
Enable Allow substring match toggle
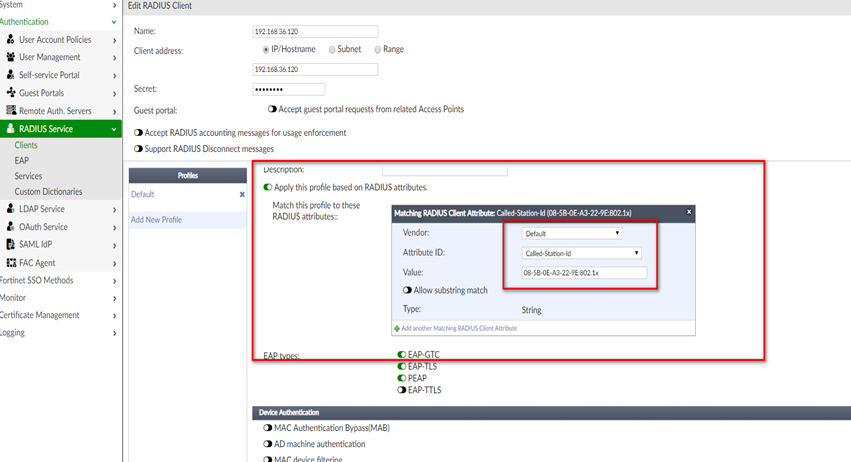click(x=408, y=290)
